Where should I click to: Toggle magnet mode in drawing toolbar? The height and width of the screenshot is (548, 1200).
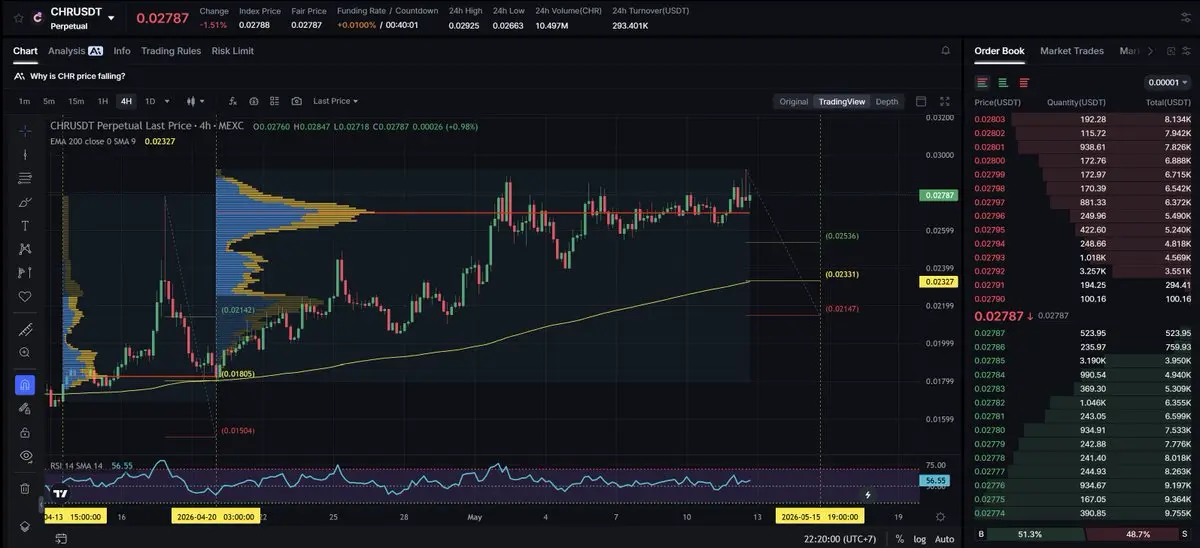click(25, 385)
